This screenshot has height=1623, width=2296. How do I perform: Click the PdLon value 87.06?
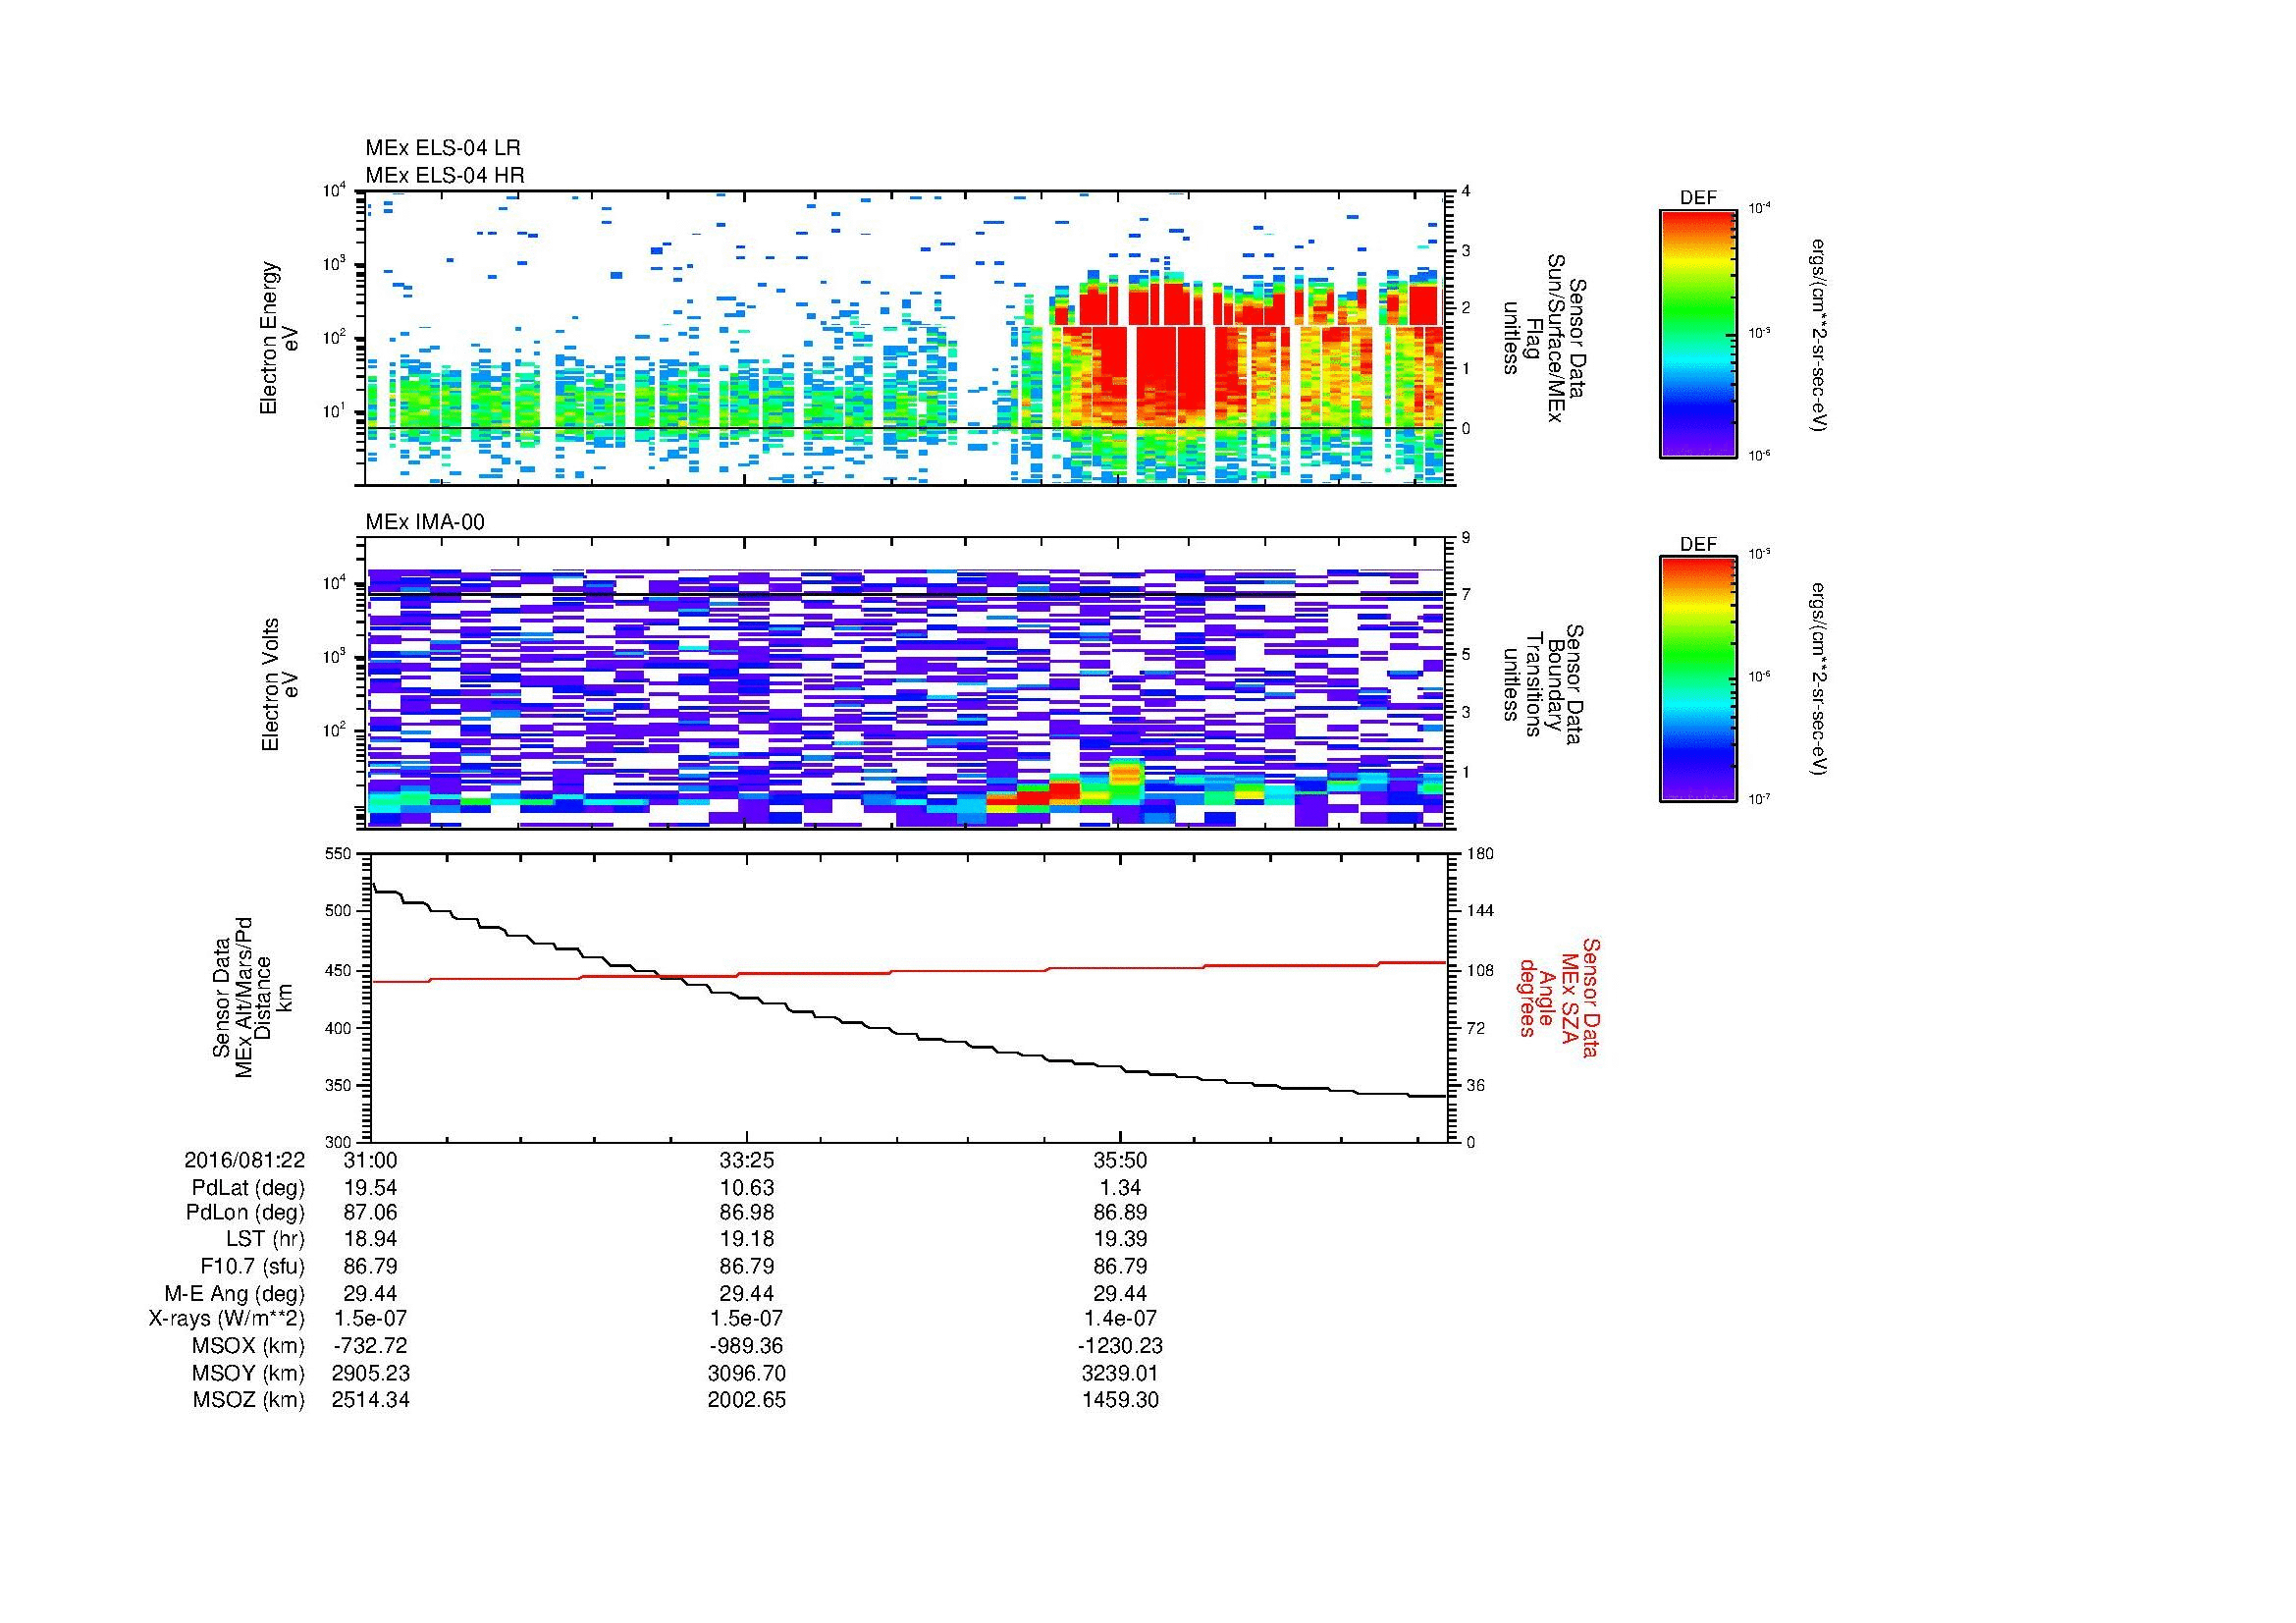tap(370, 1213)
